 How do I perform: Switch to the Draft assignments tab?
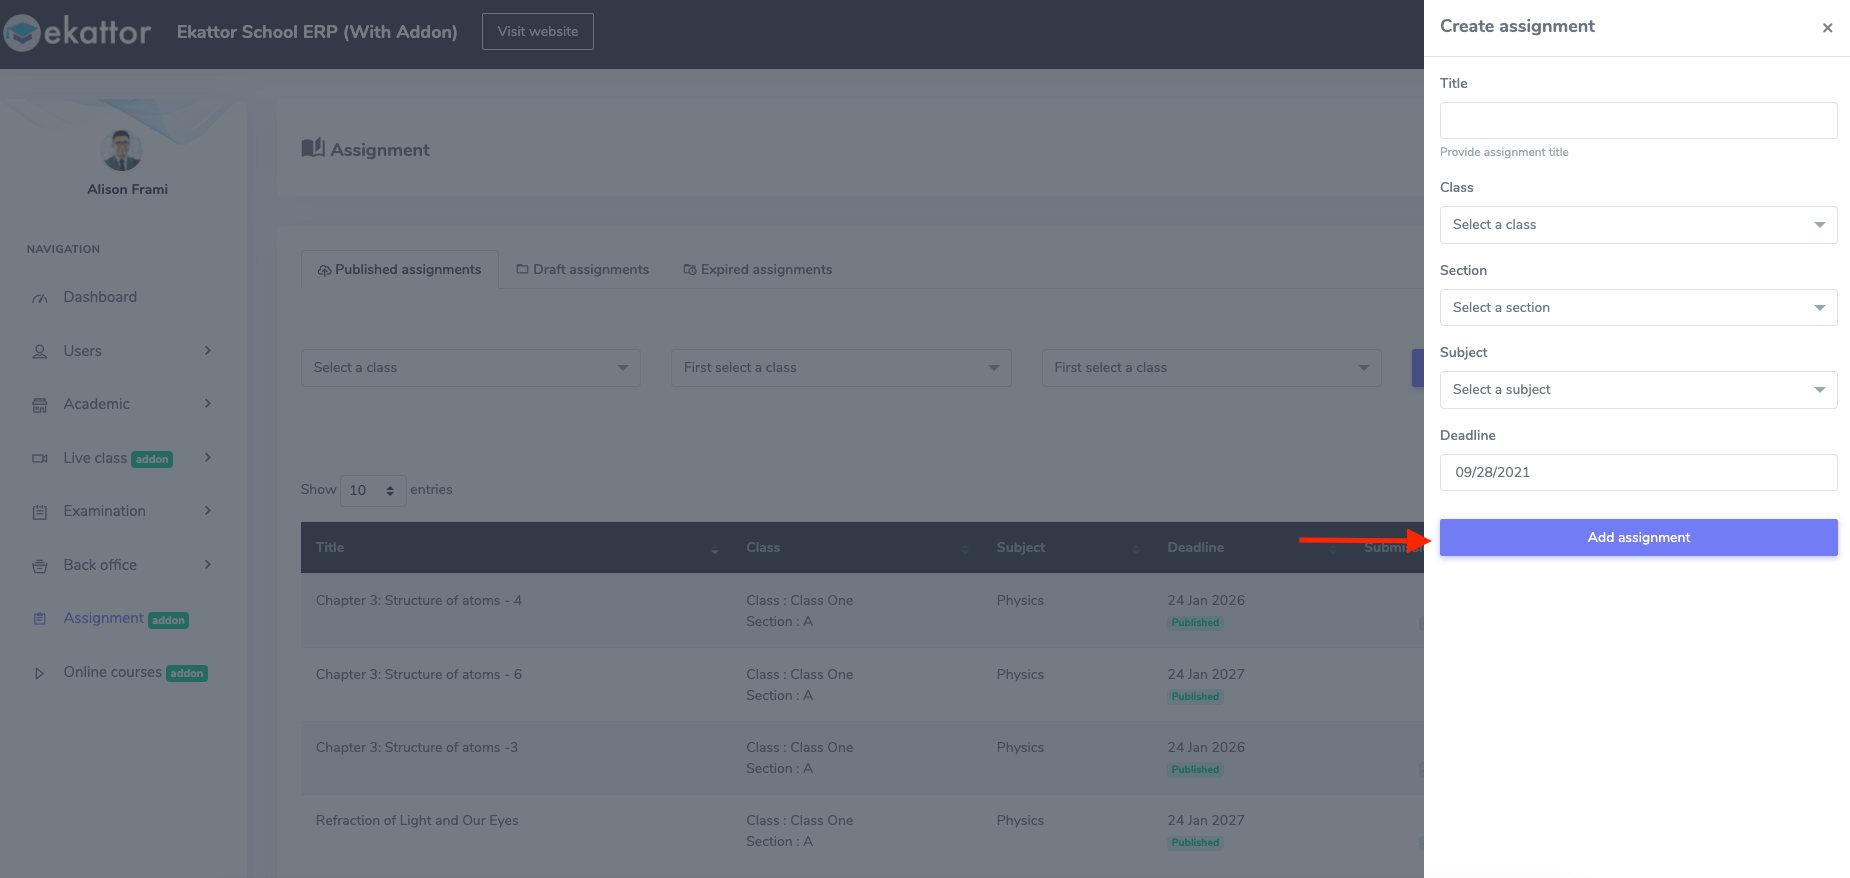[583, 270]
